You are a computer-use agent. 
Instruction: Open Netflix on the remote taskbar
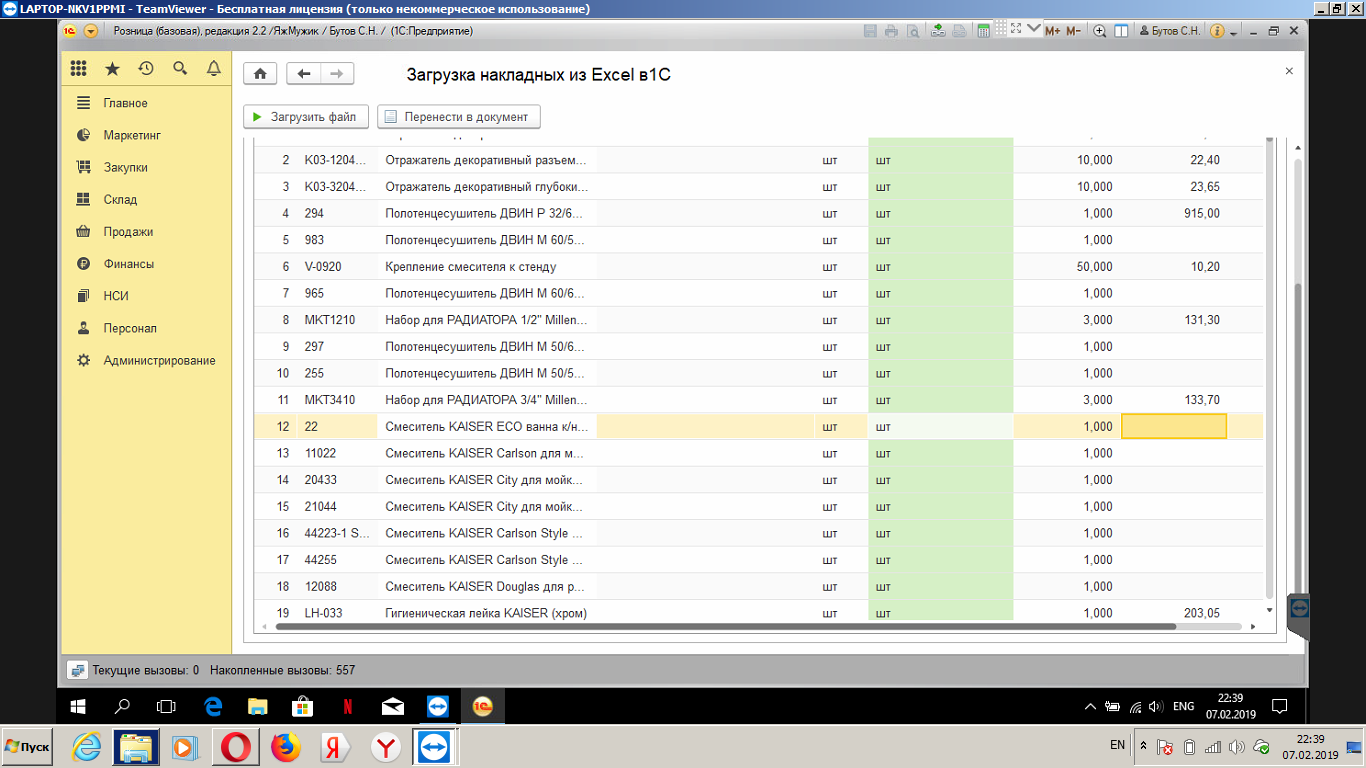347,706
